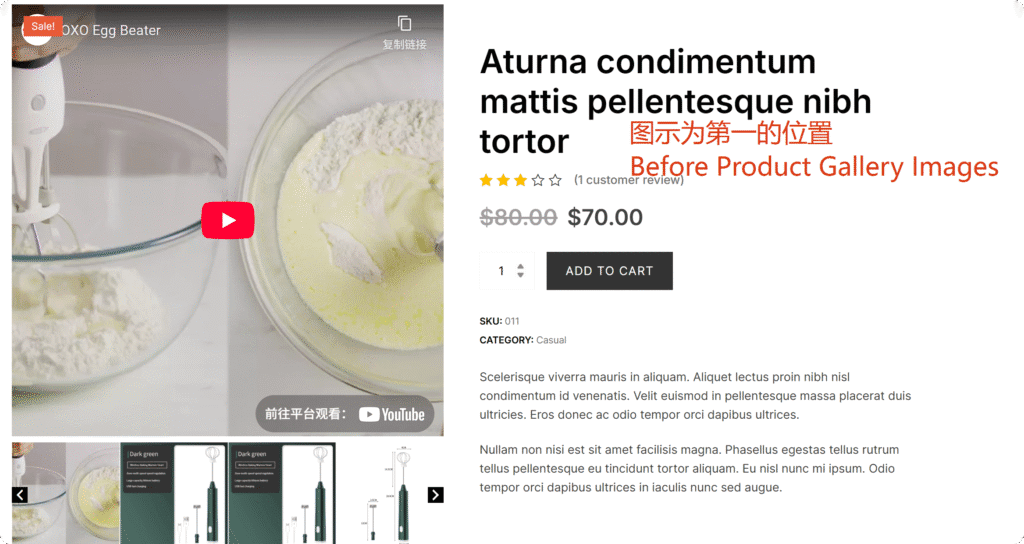1024x544 pixels.
Task: Click the channel avatar on video
Action: [x=37, y=30]
